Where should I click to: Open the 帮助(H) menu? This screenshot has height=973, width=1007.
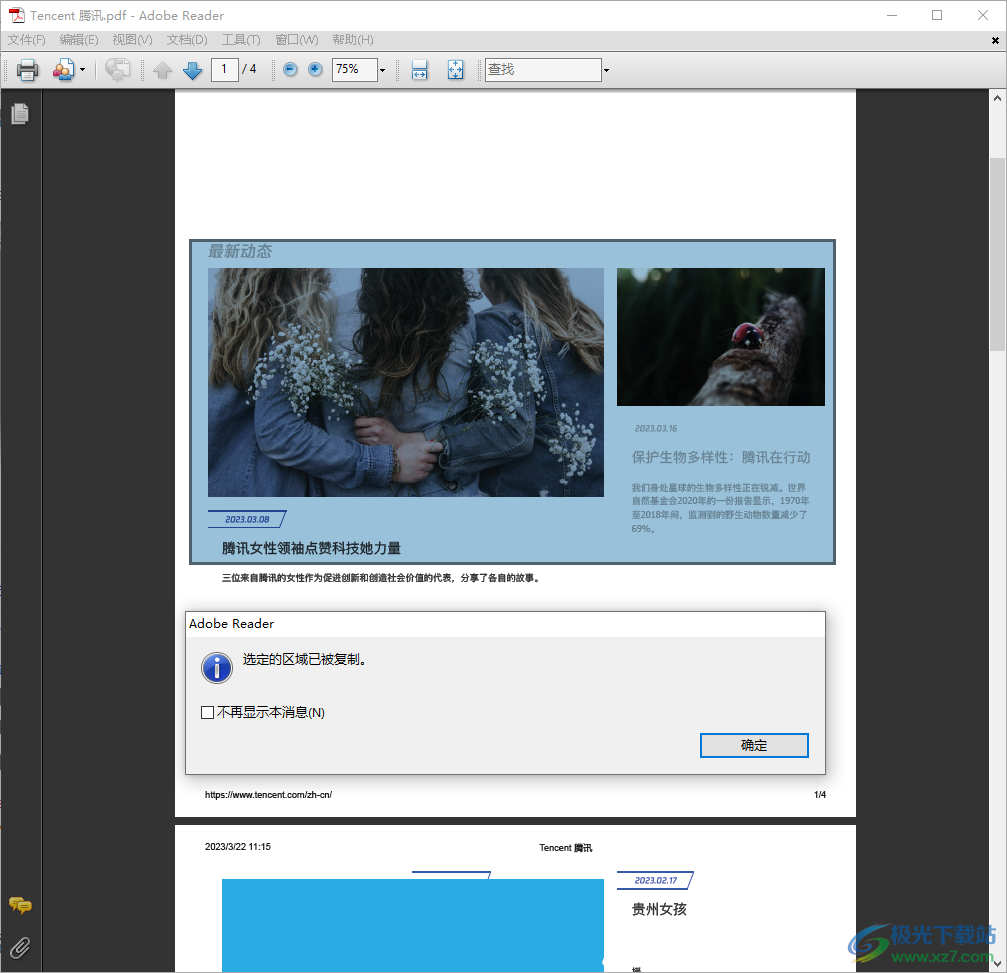pyautogui.click(x=353, y=40)
